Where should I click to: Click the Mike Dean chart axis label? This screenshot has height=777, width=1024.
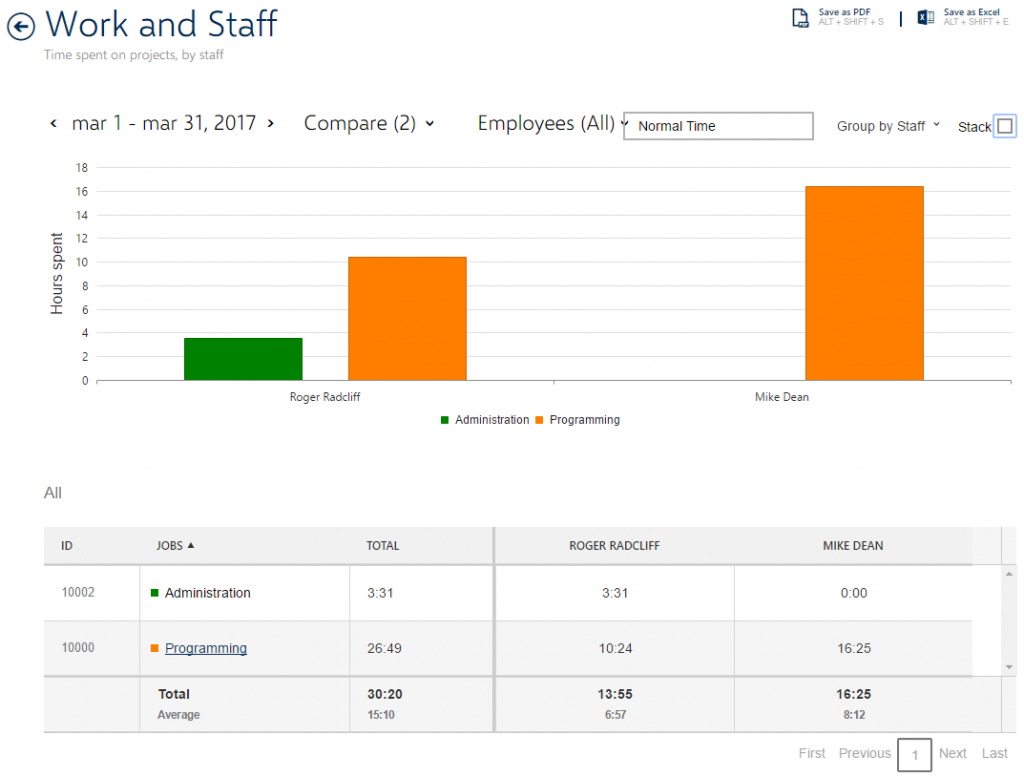pos(782,397)
